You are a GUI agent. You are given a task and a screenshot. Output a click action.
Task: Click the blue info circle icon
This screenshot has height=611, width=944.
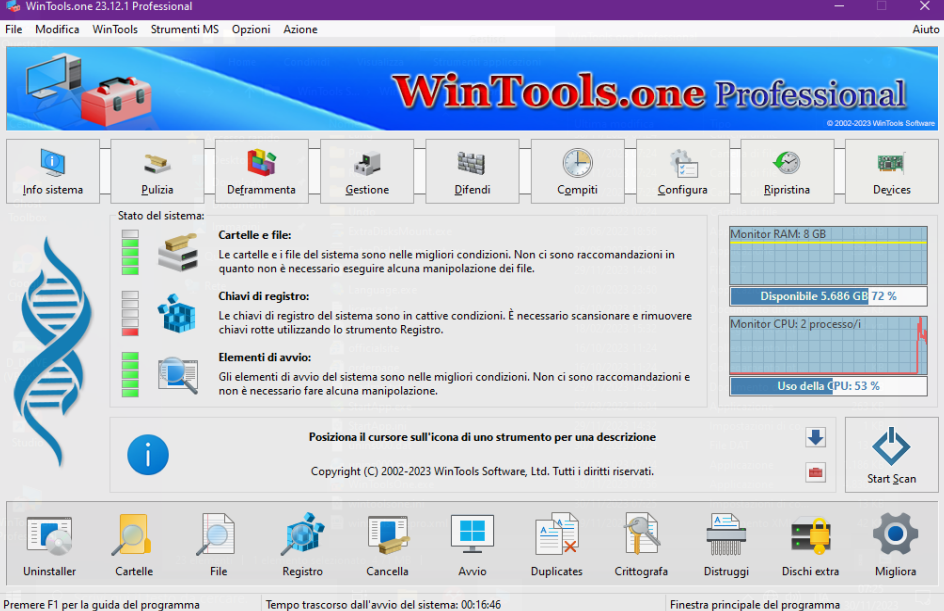tap(148, 454)
